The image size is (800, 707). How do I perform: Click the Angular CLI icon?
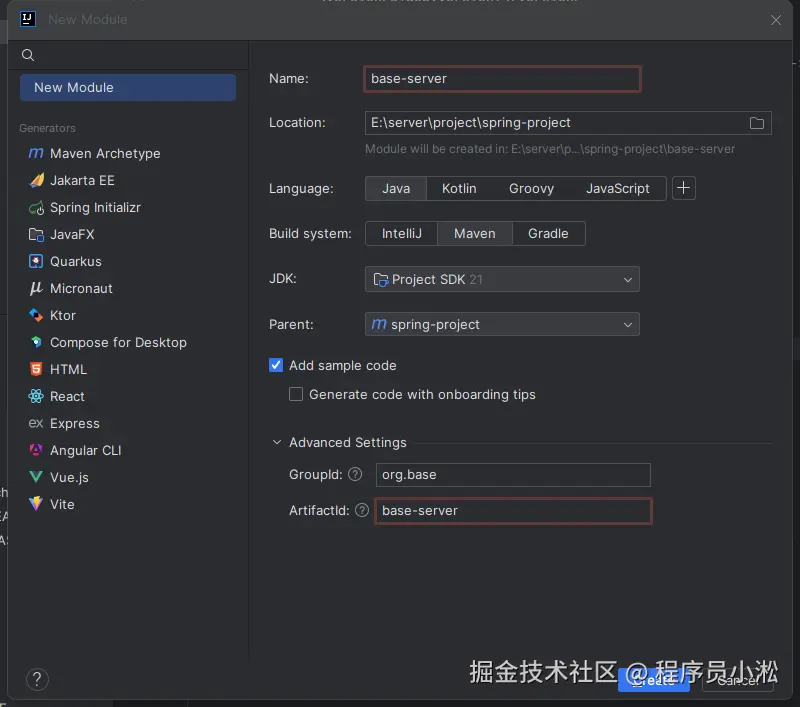click(x=36, y=450)
